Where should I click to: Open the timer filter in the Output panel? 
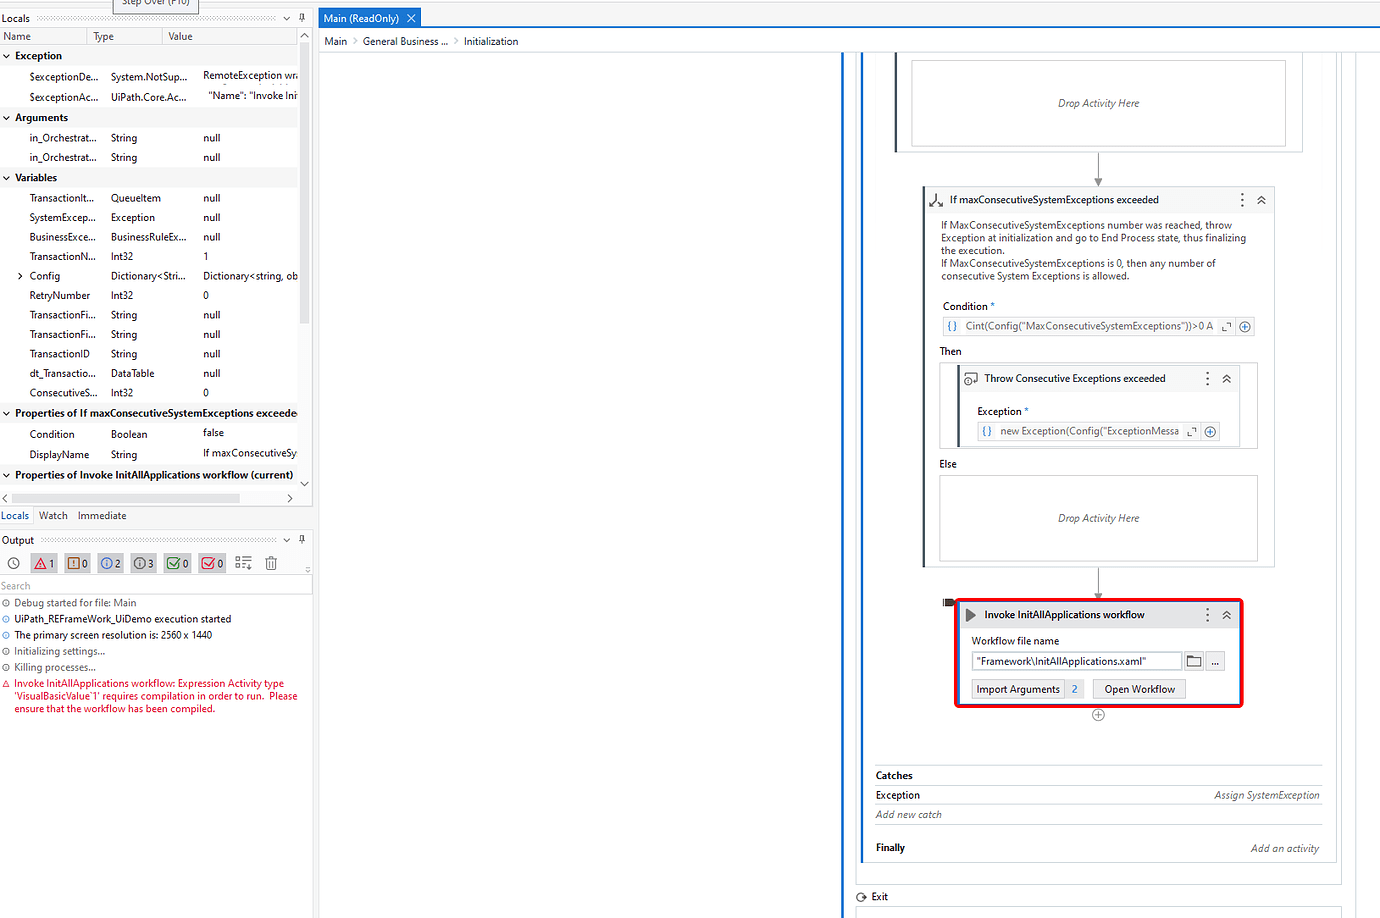(x=13, y=563)
